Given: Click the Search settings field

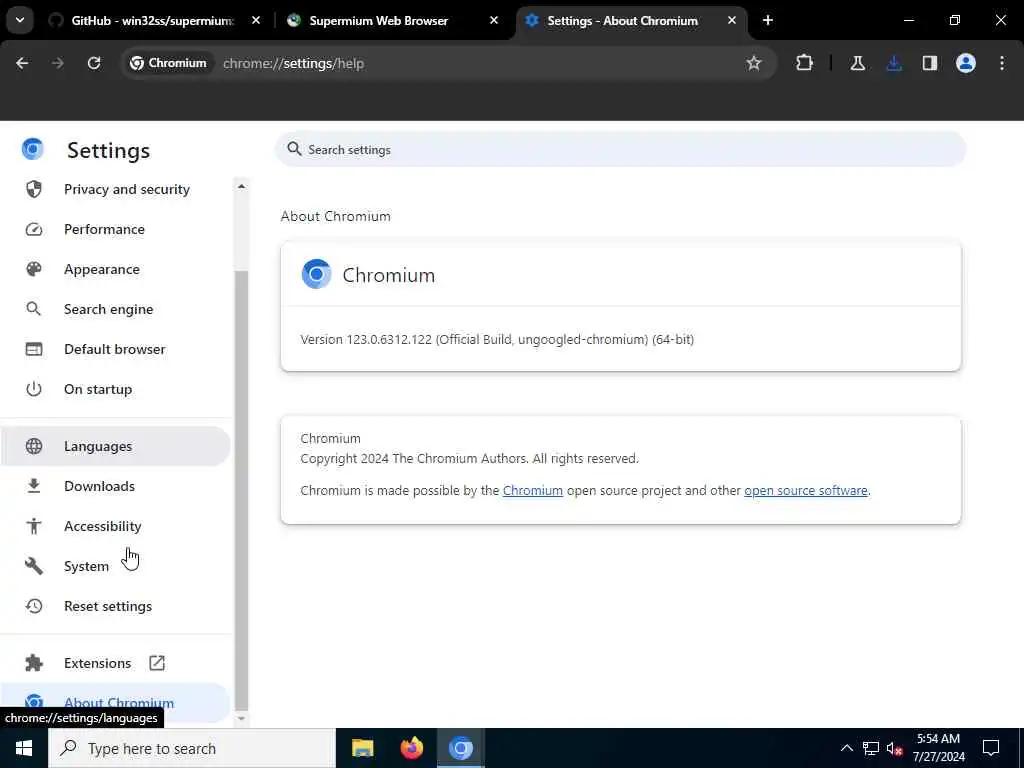Looking at the screenshot, I should 620,150.
